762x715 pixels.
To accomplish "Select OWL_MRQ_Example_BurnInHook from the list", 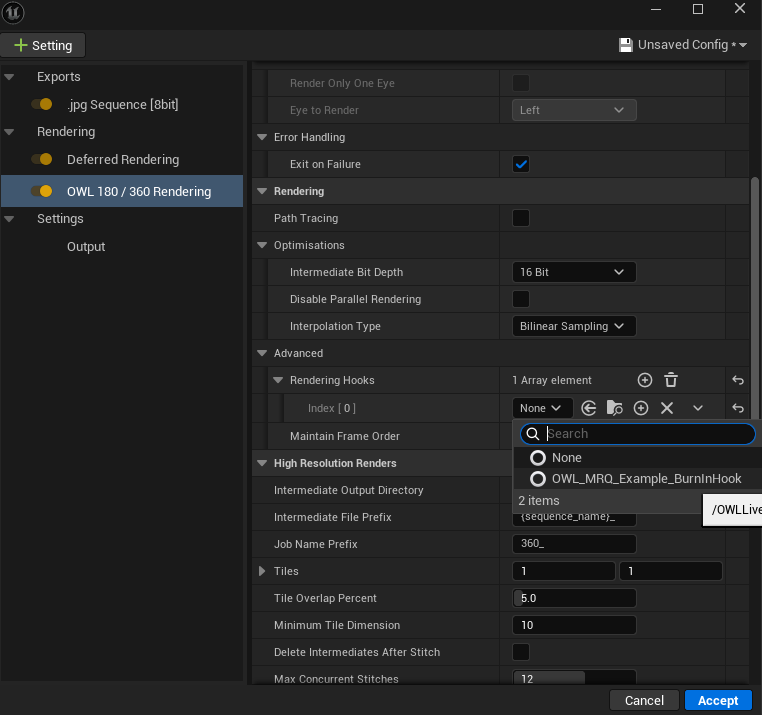I will point(646,479).
